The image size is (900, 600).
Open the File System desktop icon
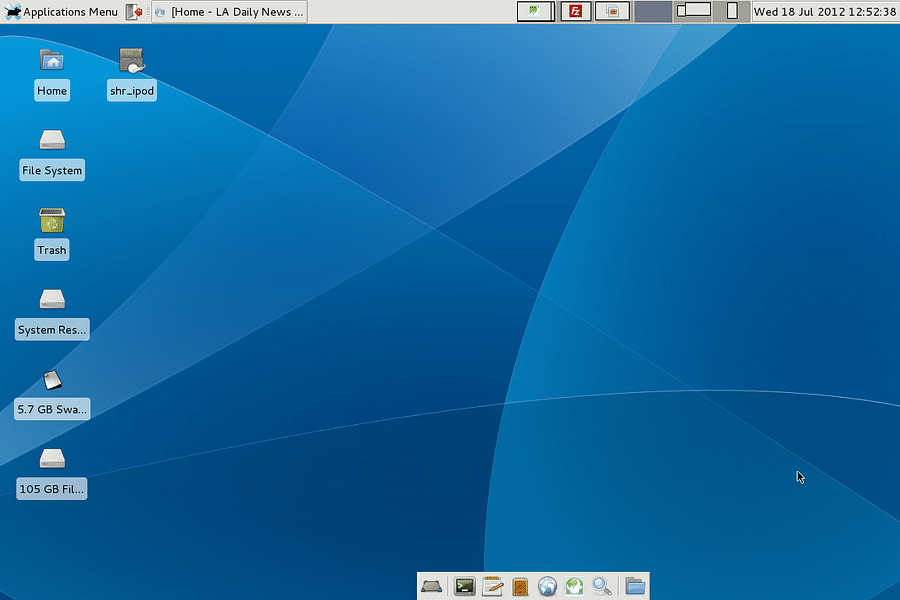52,150
